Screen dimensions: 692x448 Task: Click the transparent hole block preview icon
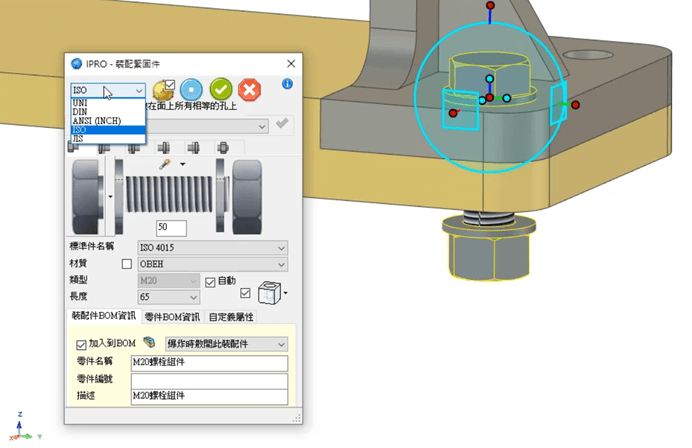(x=269, y=293)
